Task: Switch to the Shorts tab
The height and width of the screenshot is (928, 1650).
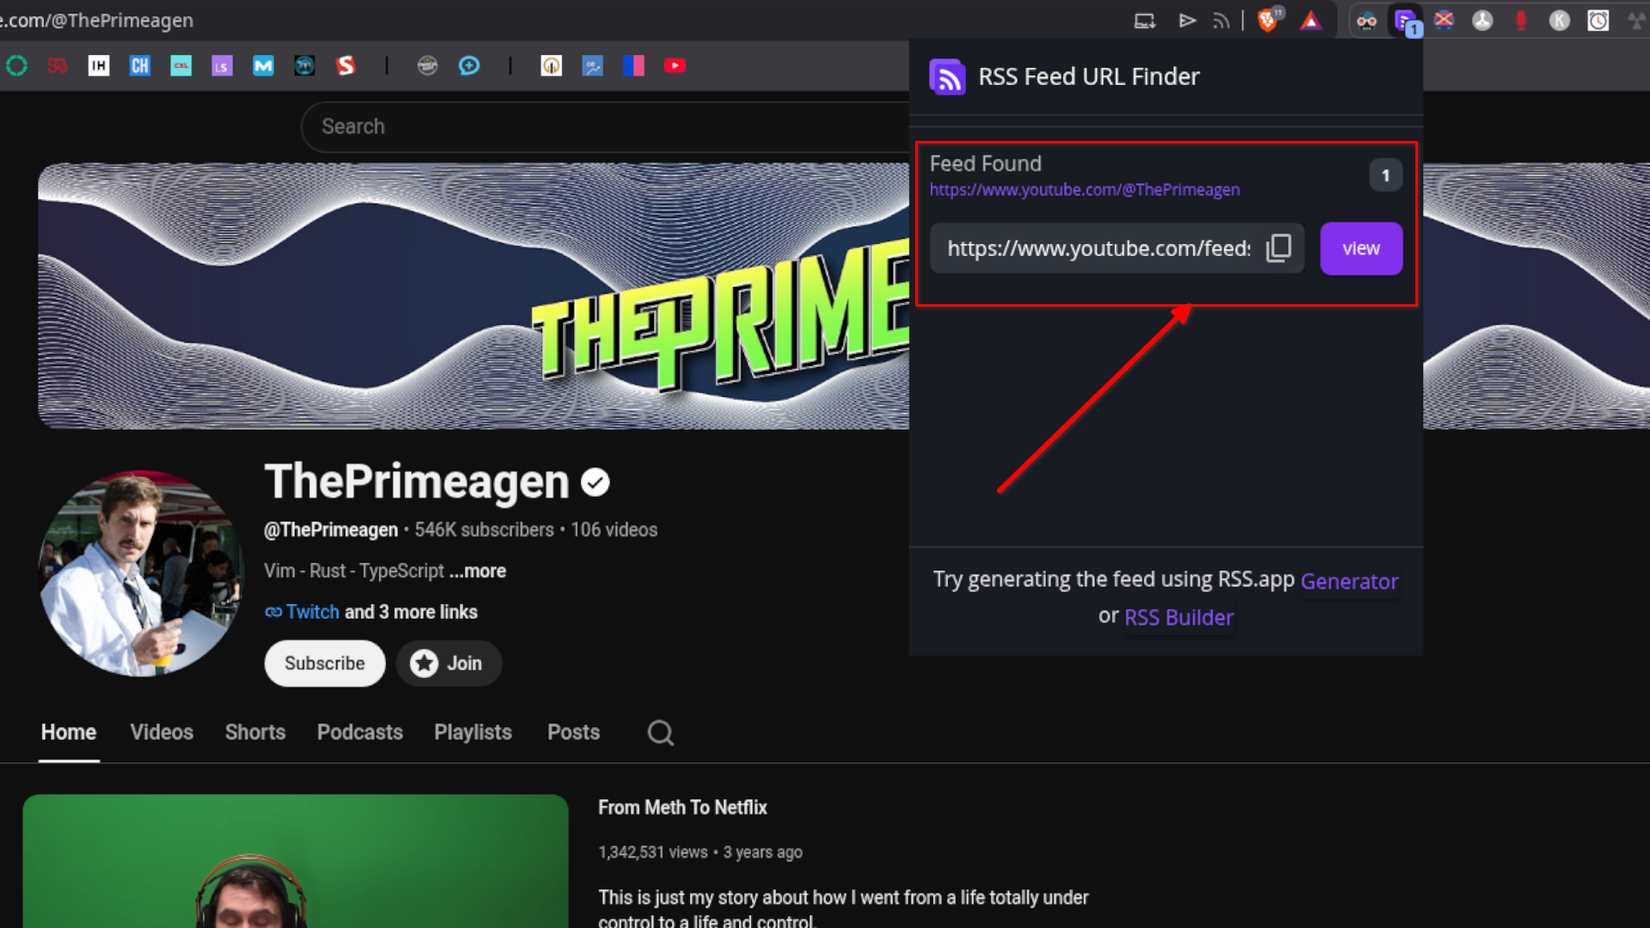Action: (x=255, y=732)
